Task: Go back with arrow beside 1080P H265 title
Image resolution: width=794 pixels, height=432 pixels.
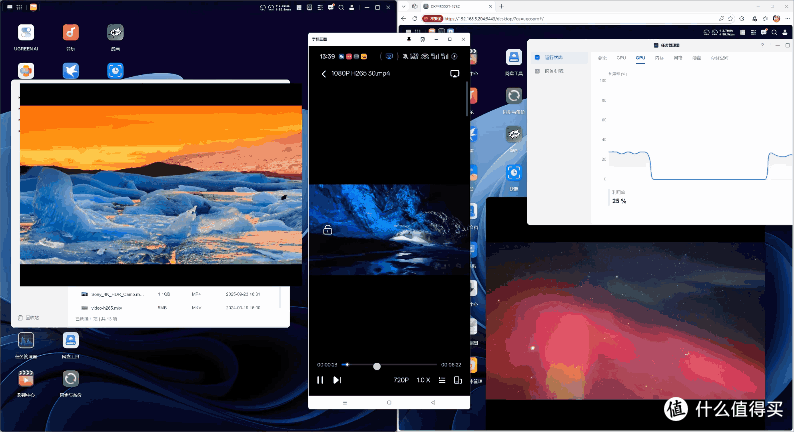Action: [324, 74]
